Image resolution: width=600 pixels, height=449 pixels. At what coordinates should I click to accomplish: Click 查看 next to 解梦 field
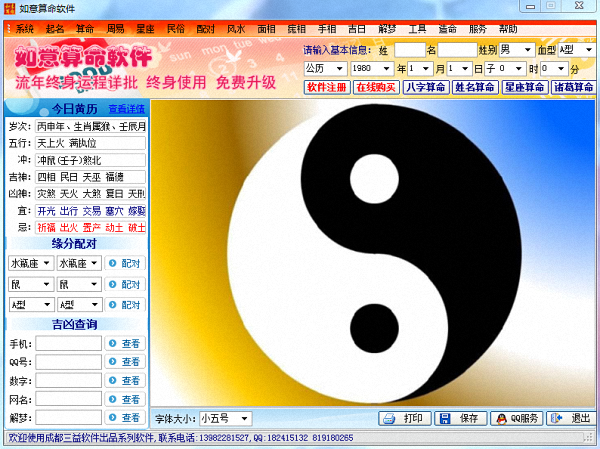click(x=126, y=417)
